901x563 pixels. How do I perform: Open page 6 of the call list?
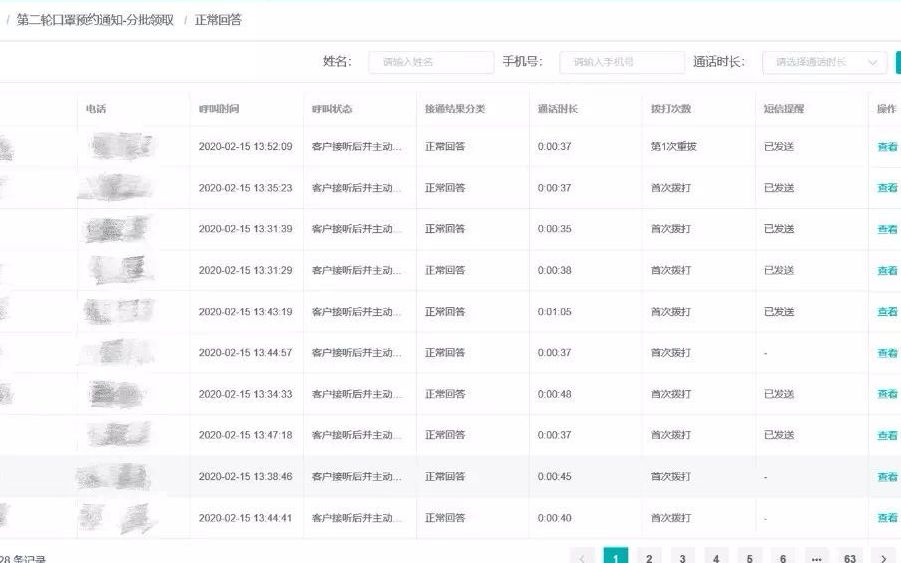tap(783, 558)
